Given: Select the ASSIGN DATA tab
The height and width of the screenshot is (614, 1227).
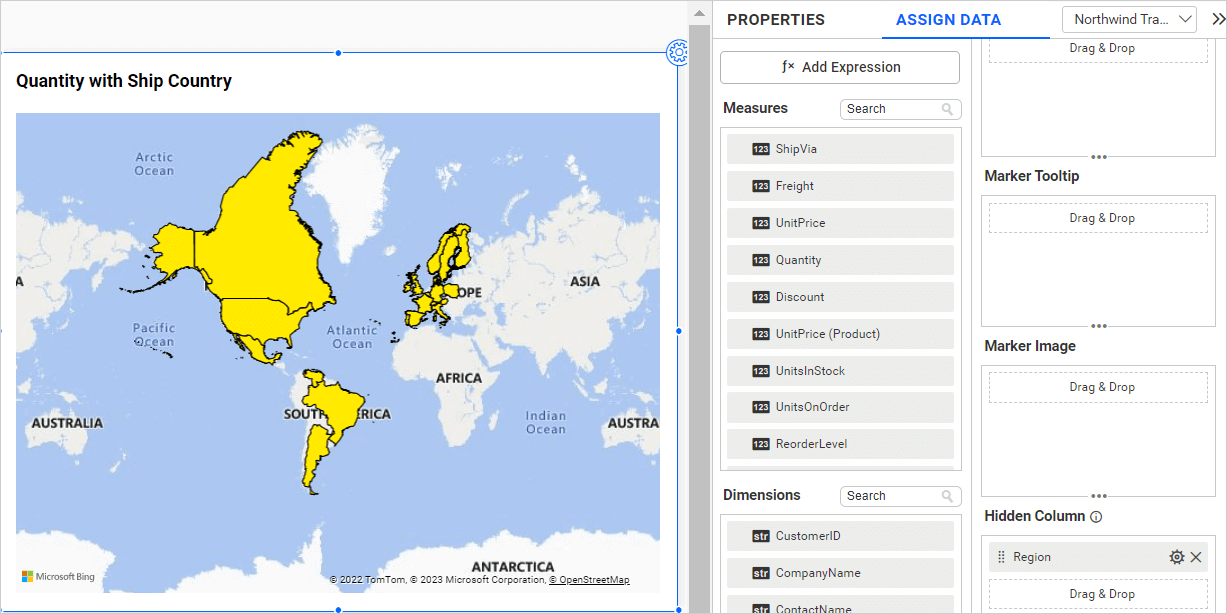Looking at the screenshot, I should (x=948, y=20).
